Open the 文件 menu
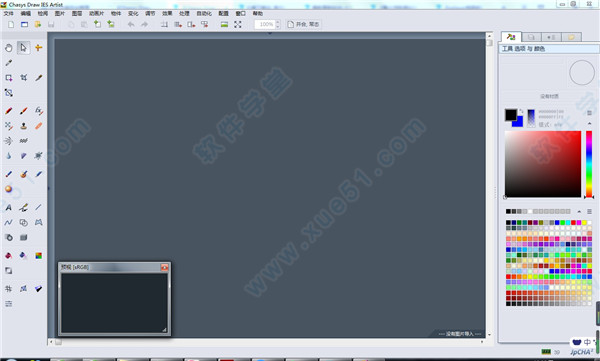 [x=8, y=13]
